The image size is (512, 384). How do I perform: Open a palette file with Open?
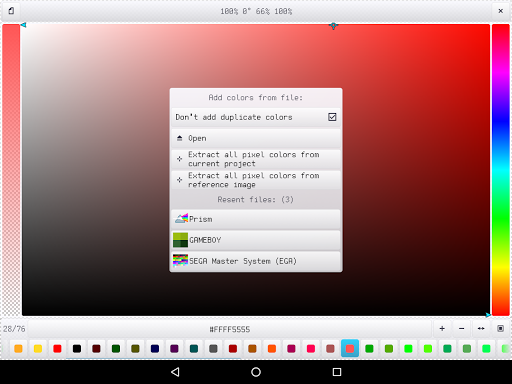coord(256,138)
